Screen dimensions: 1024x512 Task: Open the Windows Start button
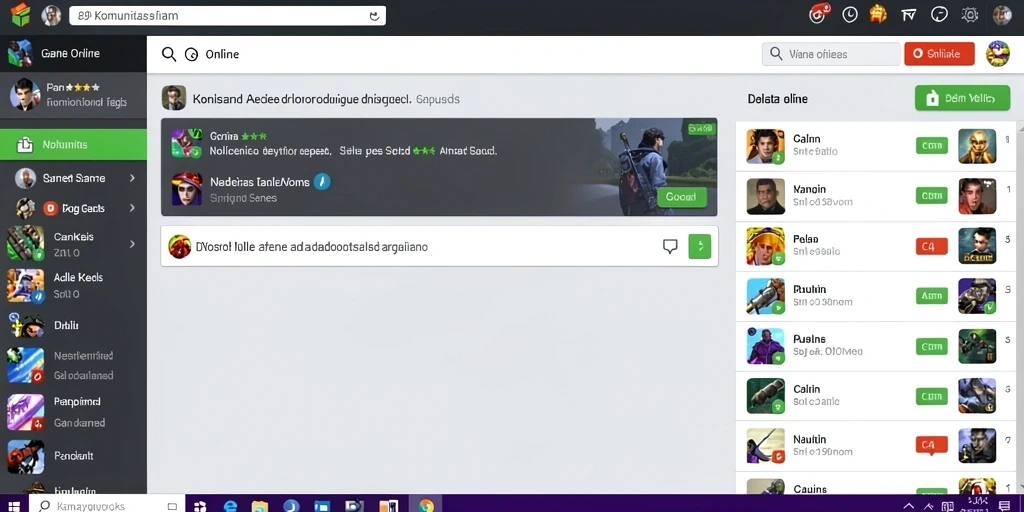point(14,505)
